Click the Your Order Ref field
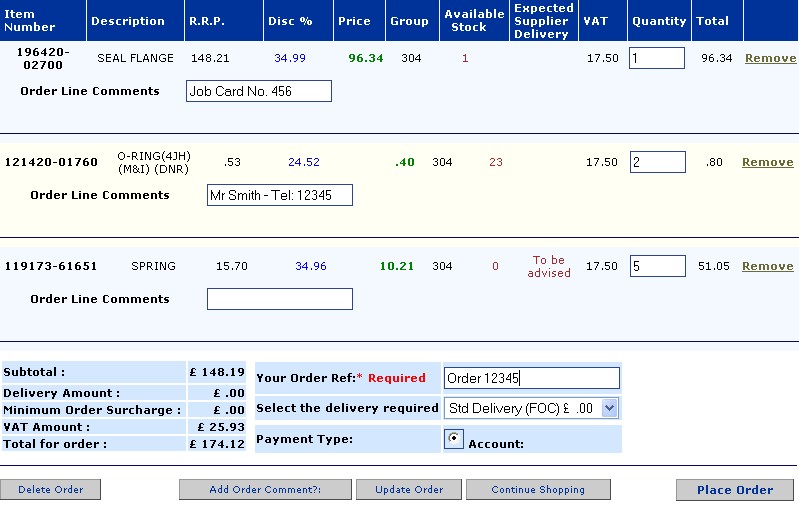The width and height of the screenshot is (799, 508). tap(531, 378)
